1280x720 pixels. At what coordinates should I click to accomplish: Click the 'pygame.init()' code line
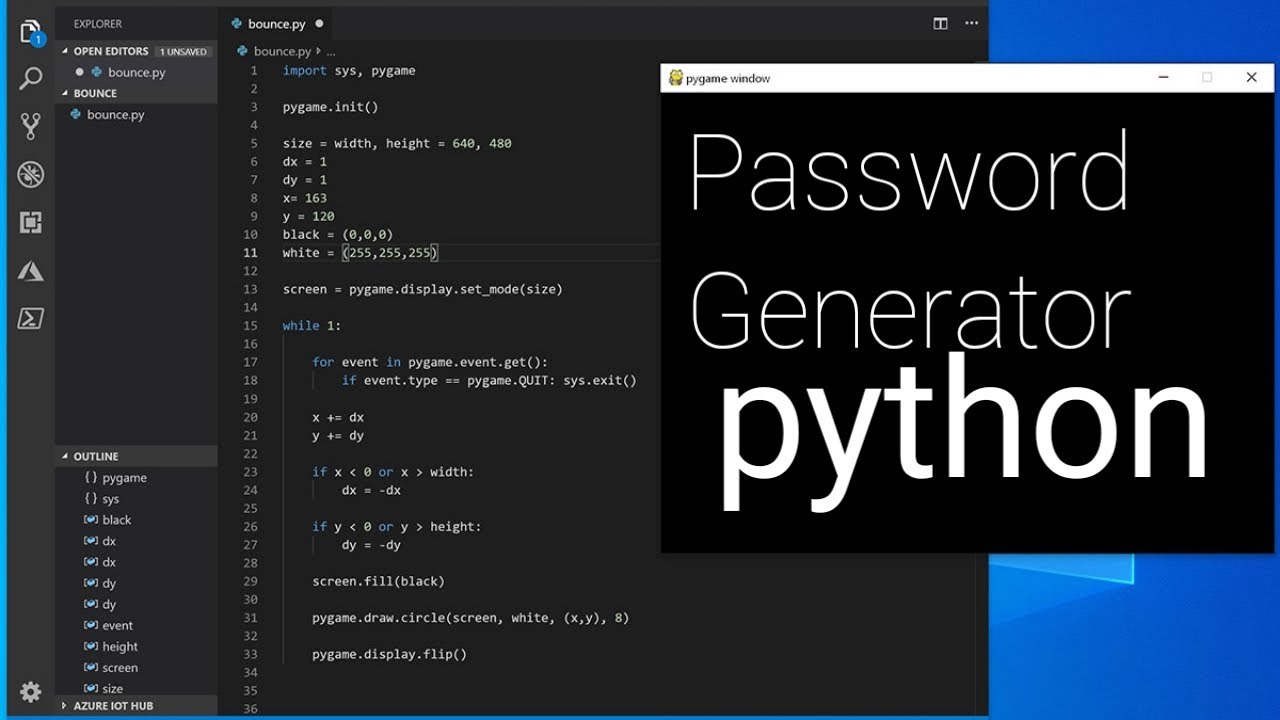(331, 107)
